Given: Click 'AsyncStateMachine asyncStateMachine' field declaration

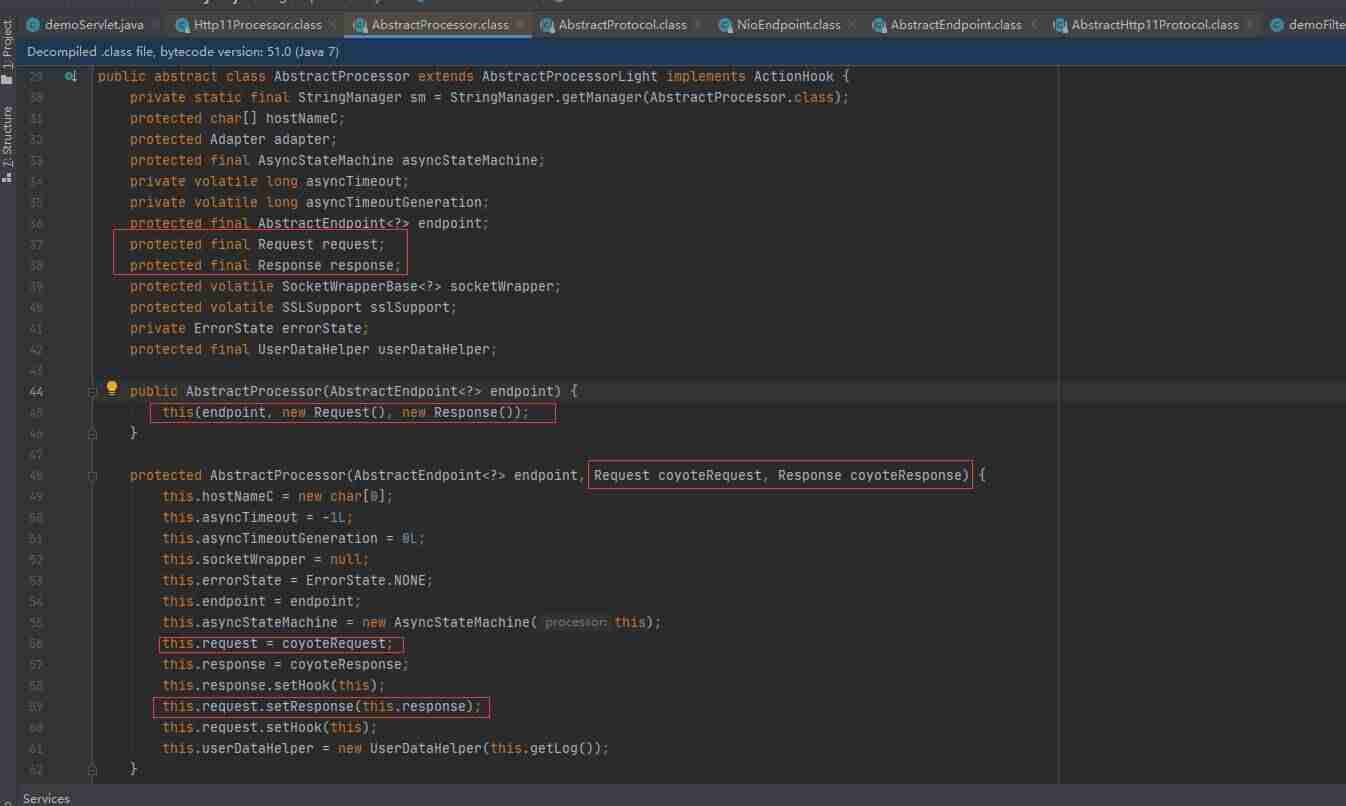Looking at the screenshot, I should [401, 160].
